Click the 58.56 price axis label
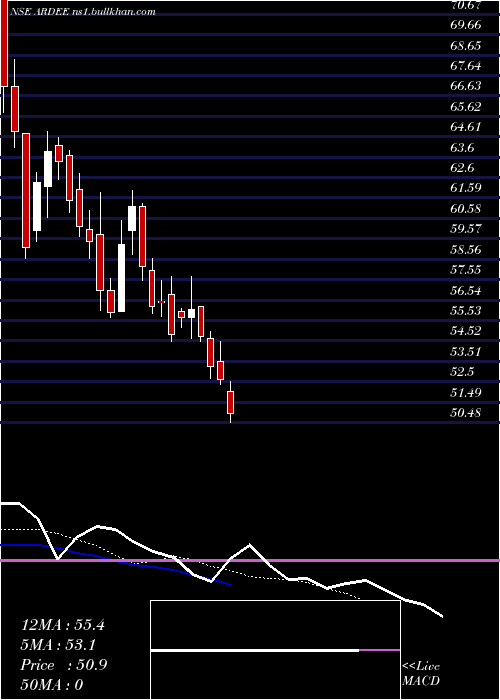 466,249
